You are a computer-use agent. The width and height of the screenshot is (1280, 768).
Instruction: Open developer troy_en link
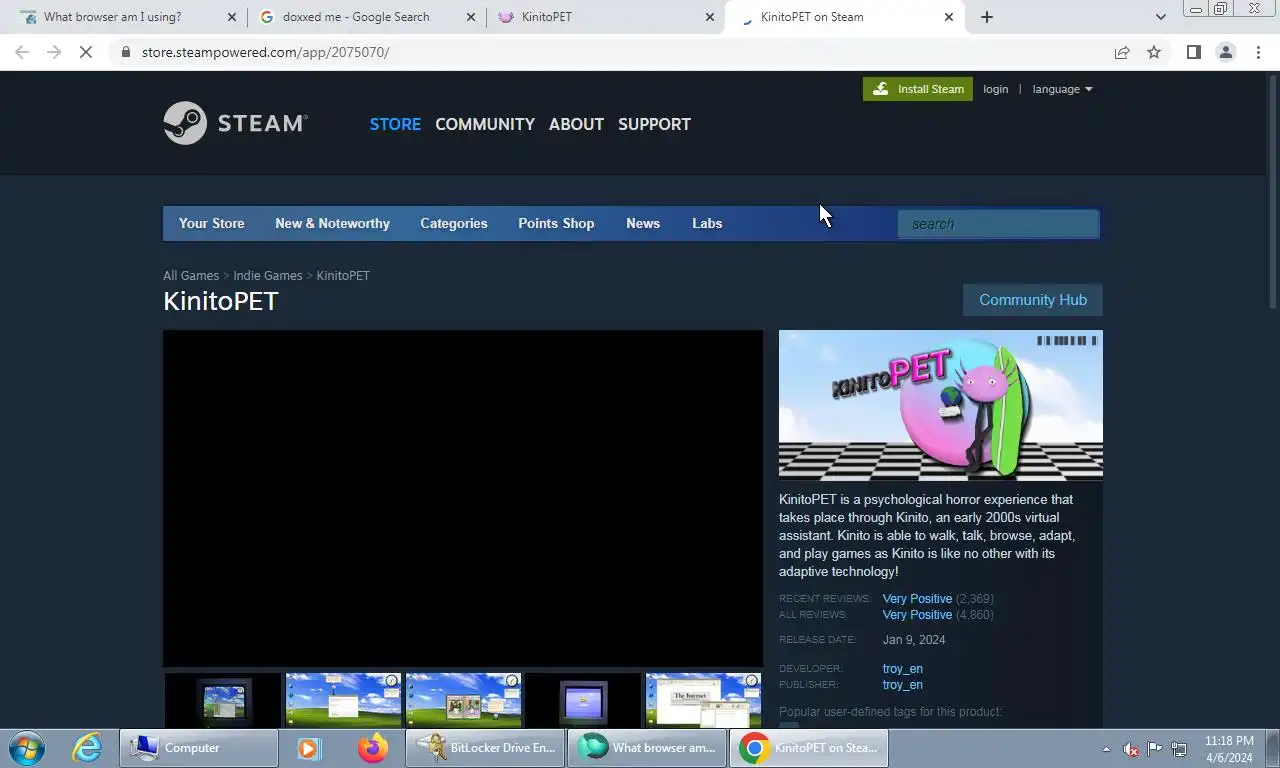[x=902, y=669]
